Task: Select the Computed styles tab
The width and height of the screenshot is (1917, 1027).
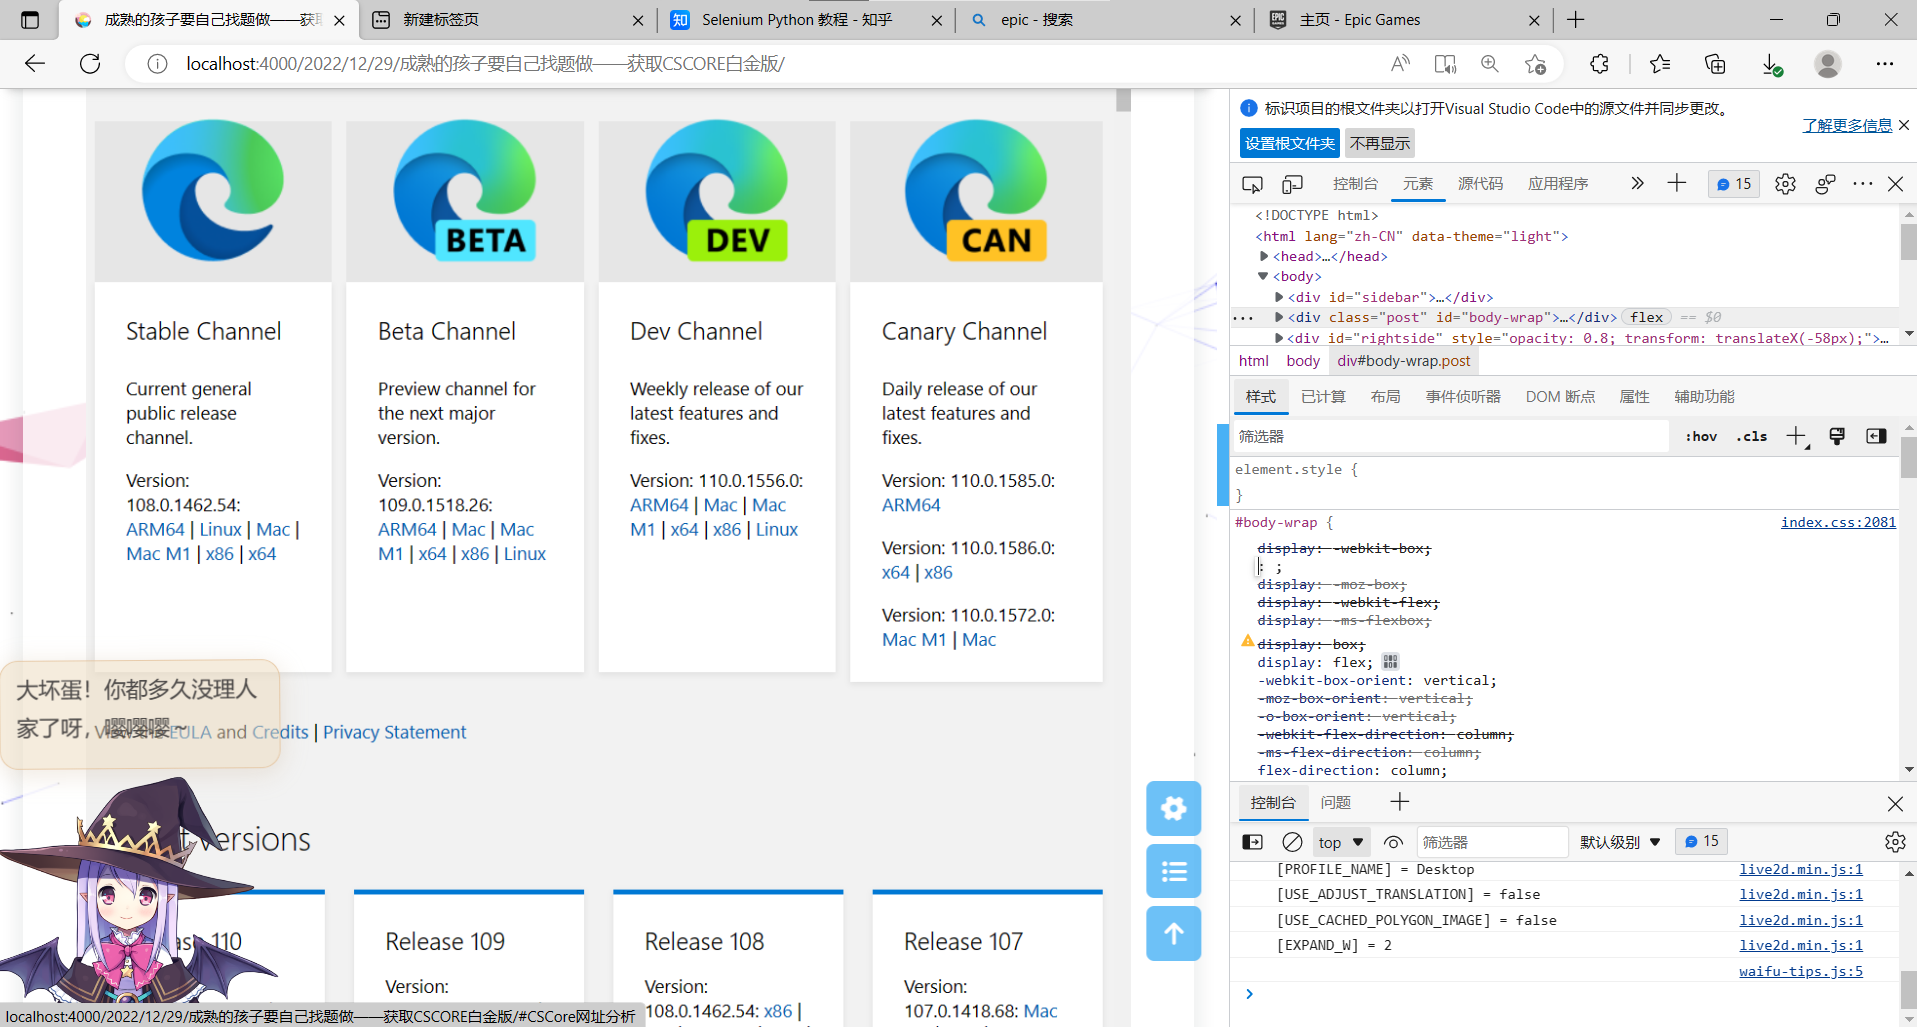Action: point(1323,397)
